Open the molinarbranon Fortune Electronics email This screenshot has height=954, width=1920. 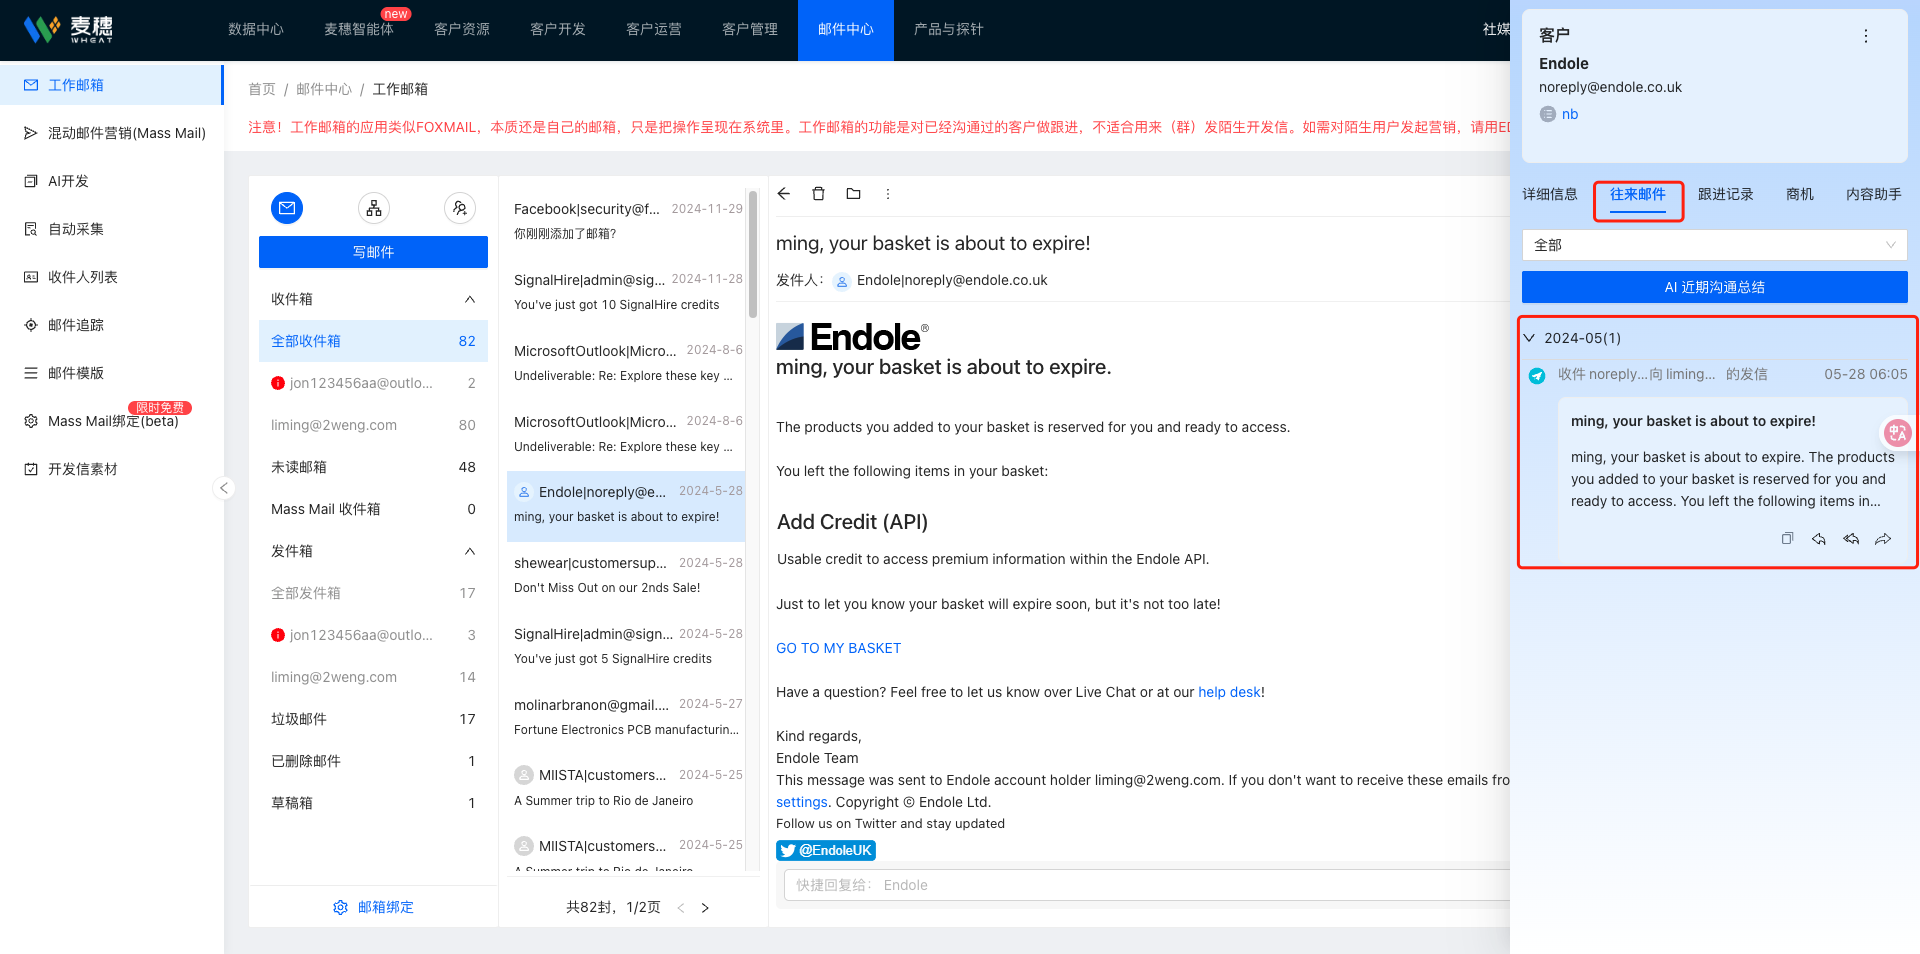(627, 717)
